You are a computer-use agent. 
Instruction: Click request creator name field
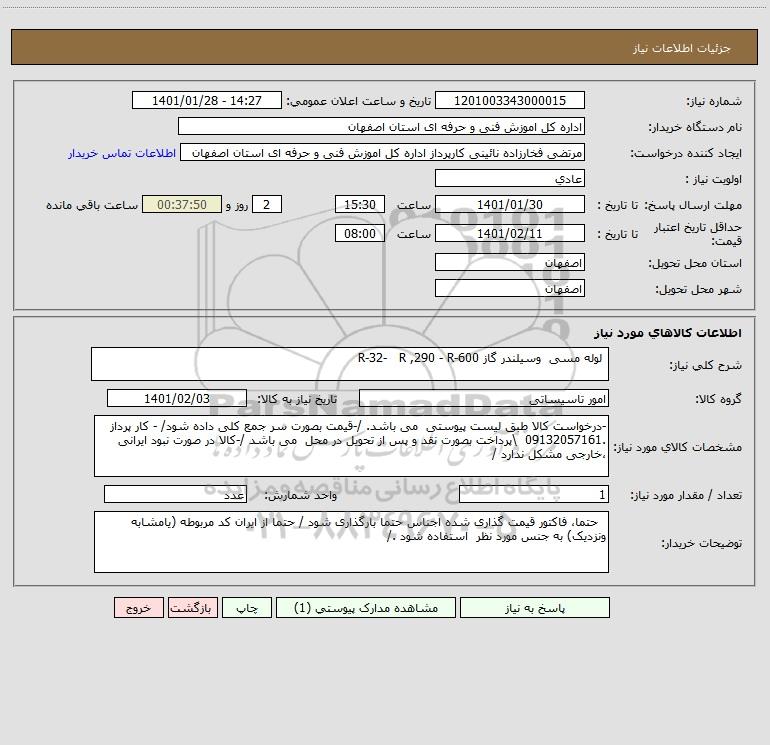tap(383, 152)
